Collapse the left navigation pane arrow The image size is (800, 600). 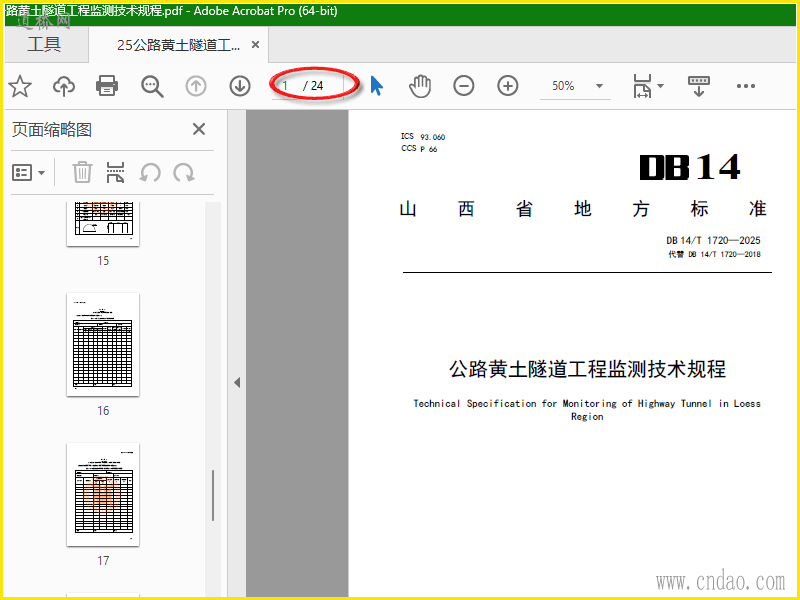point(237,382)
